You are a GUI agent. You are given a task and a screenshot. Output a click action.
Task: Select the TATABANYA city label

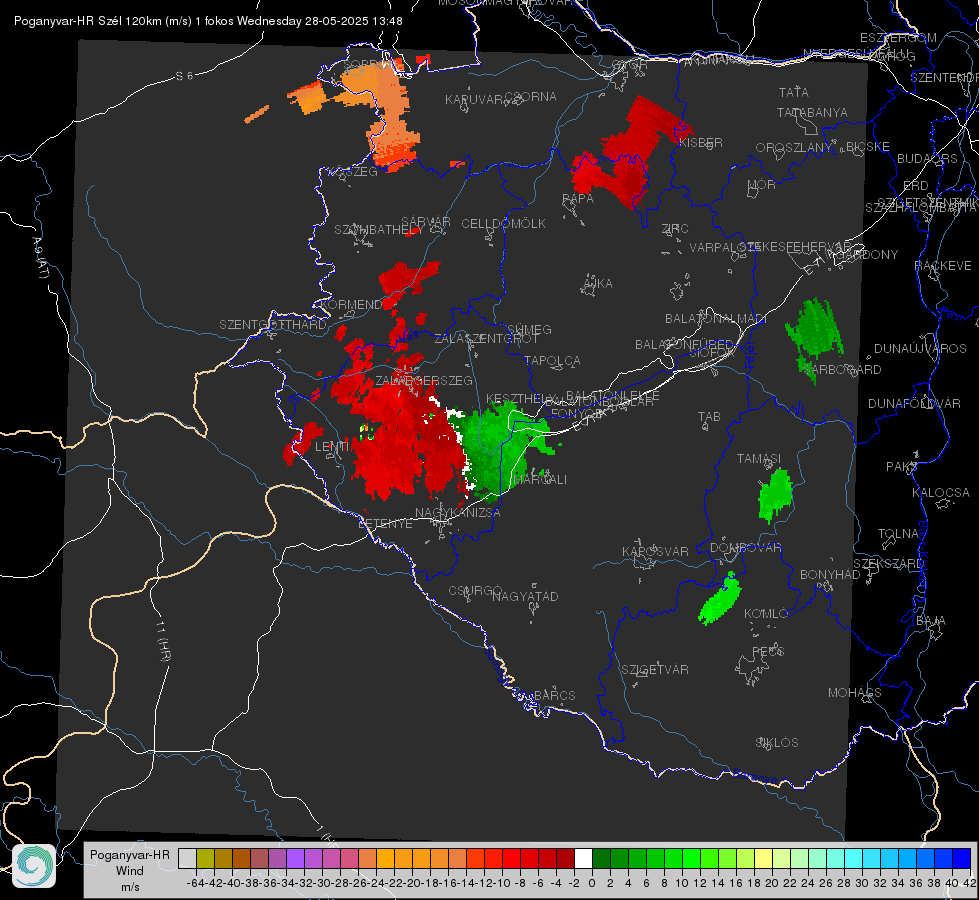click(812, 112)
